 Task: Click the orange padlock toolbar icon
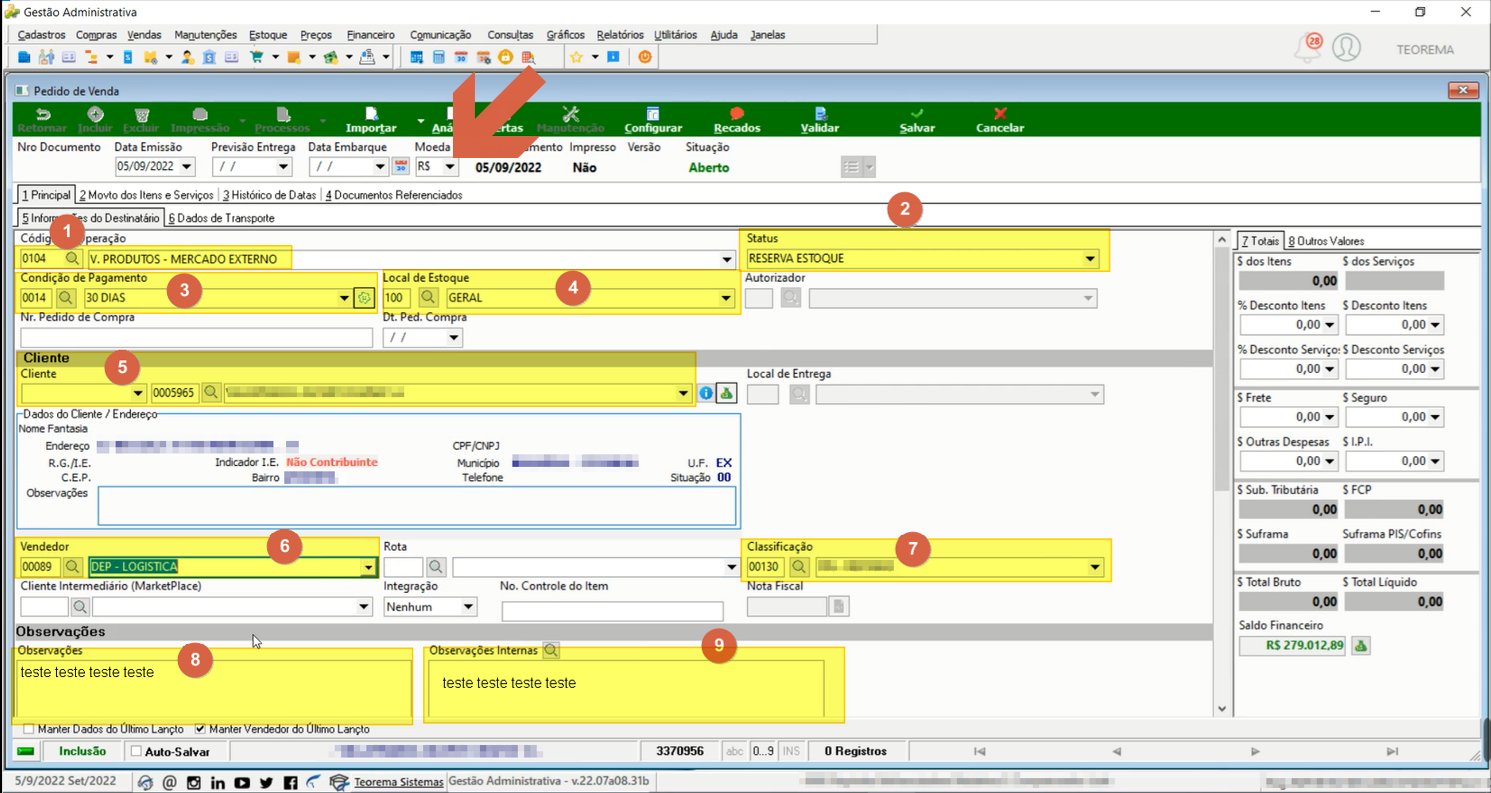[x=505, y=57]
